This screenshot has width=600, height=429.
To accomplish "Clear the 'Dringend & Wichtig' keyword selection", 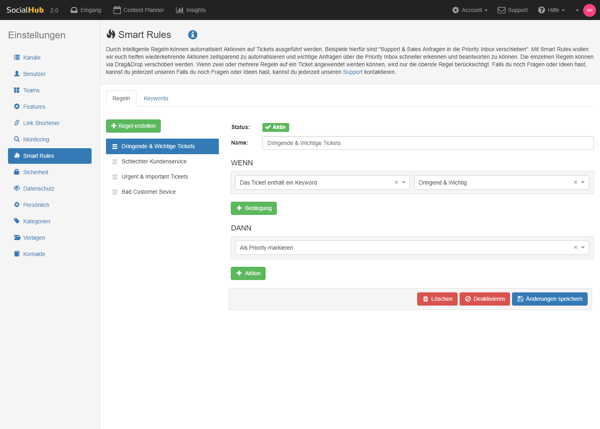I will click(575, 183).
